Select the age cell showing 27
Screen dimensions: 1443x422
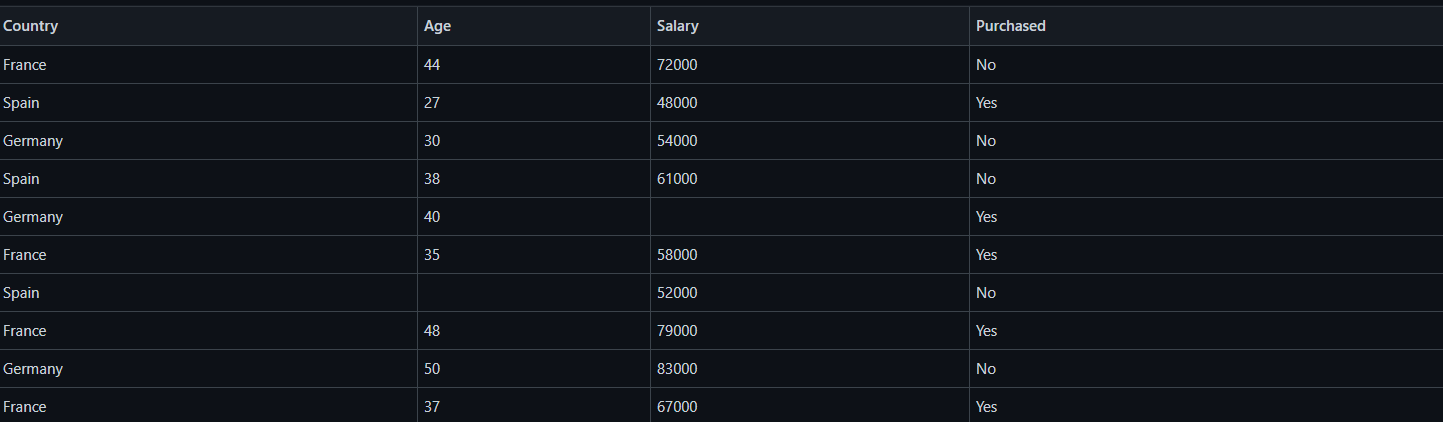pos(534,103)
